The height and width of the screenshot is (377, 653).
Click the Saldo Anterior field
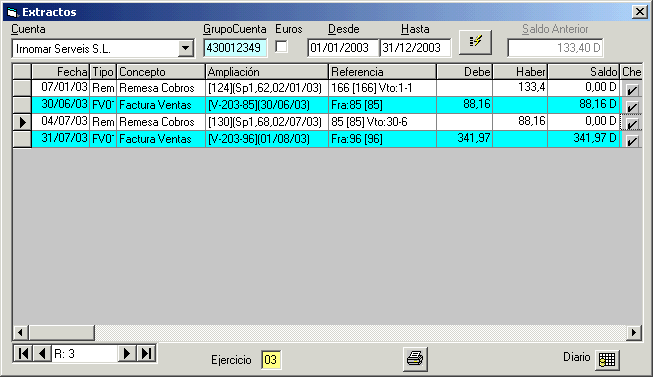[555, 48]
